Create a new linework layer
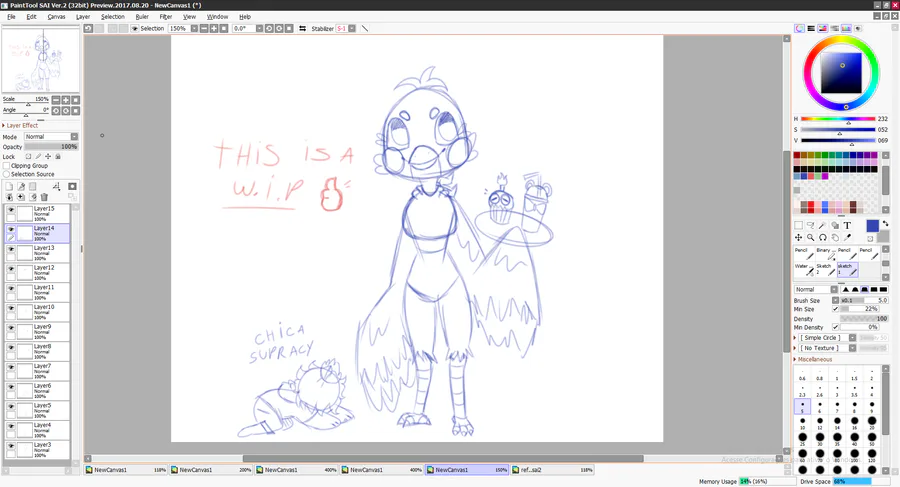 (21, 187)
